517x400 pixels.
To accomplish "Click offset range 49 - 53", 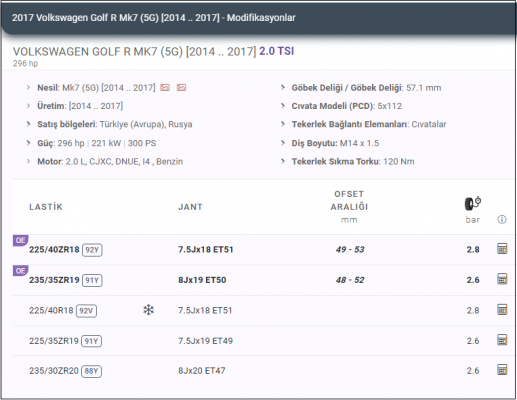I will coord(350,249).
